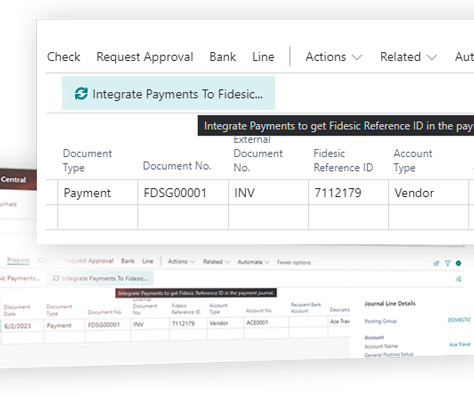Click the FDSG00001 cell in the enlarged panel
The height and width of the screenshot is (396, 474).
pyautogui.click(x=183, y=193)
